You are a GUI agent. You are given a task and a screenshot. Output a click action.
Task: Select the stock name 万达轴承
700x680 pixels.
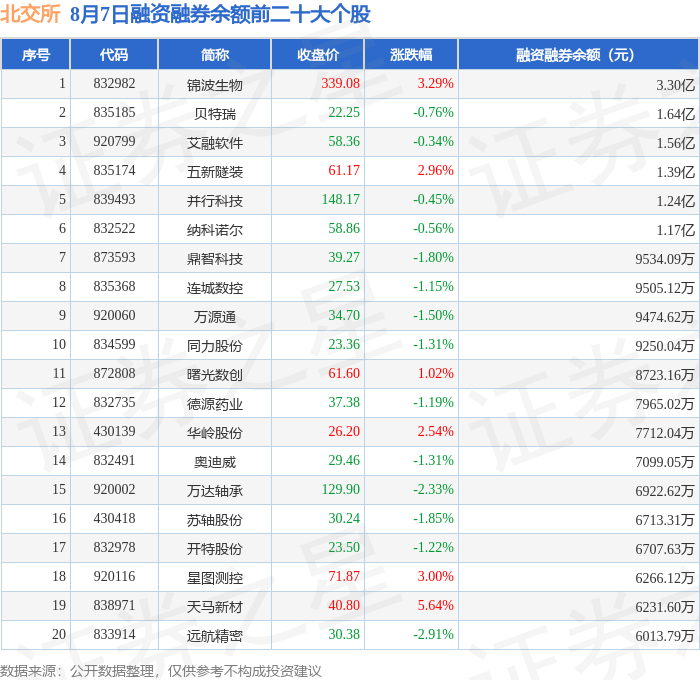[x=215, y=491]
